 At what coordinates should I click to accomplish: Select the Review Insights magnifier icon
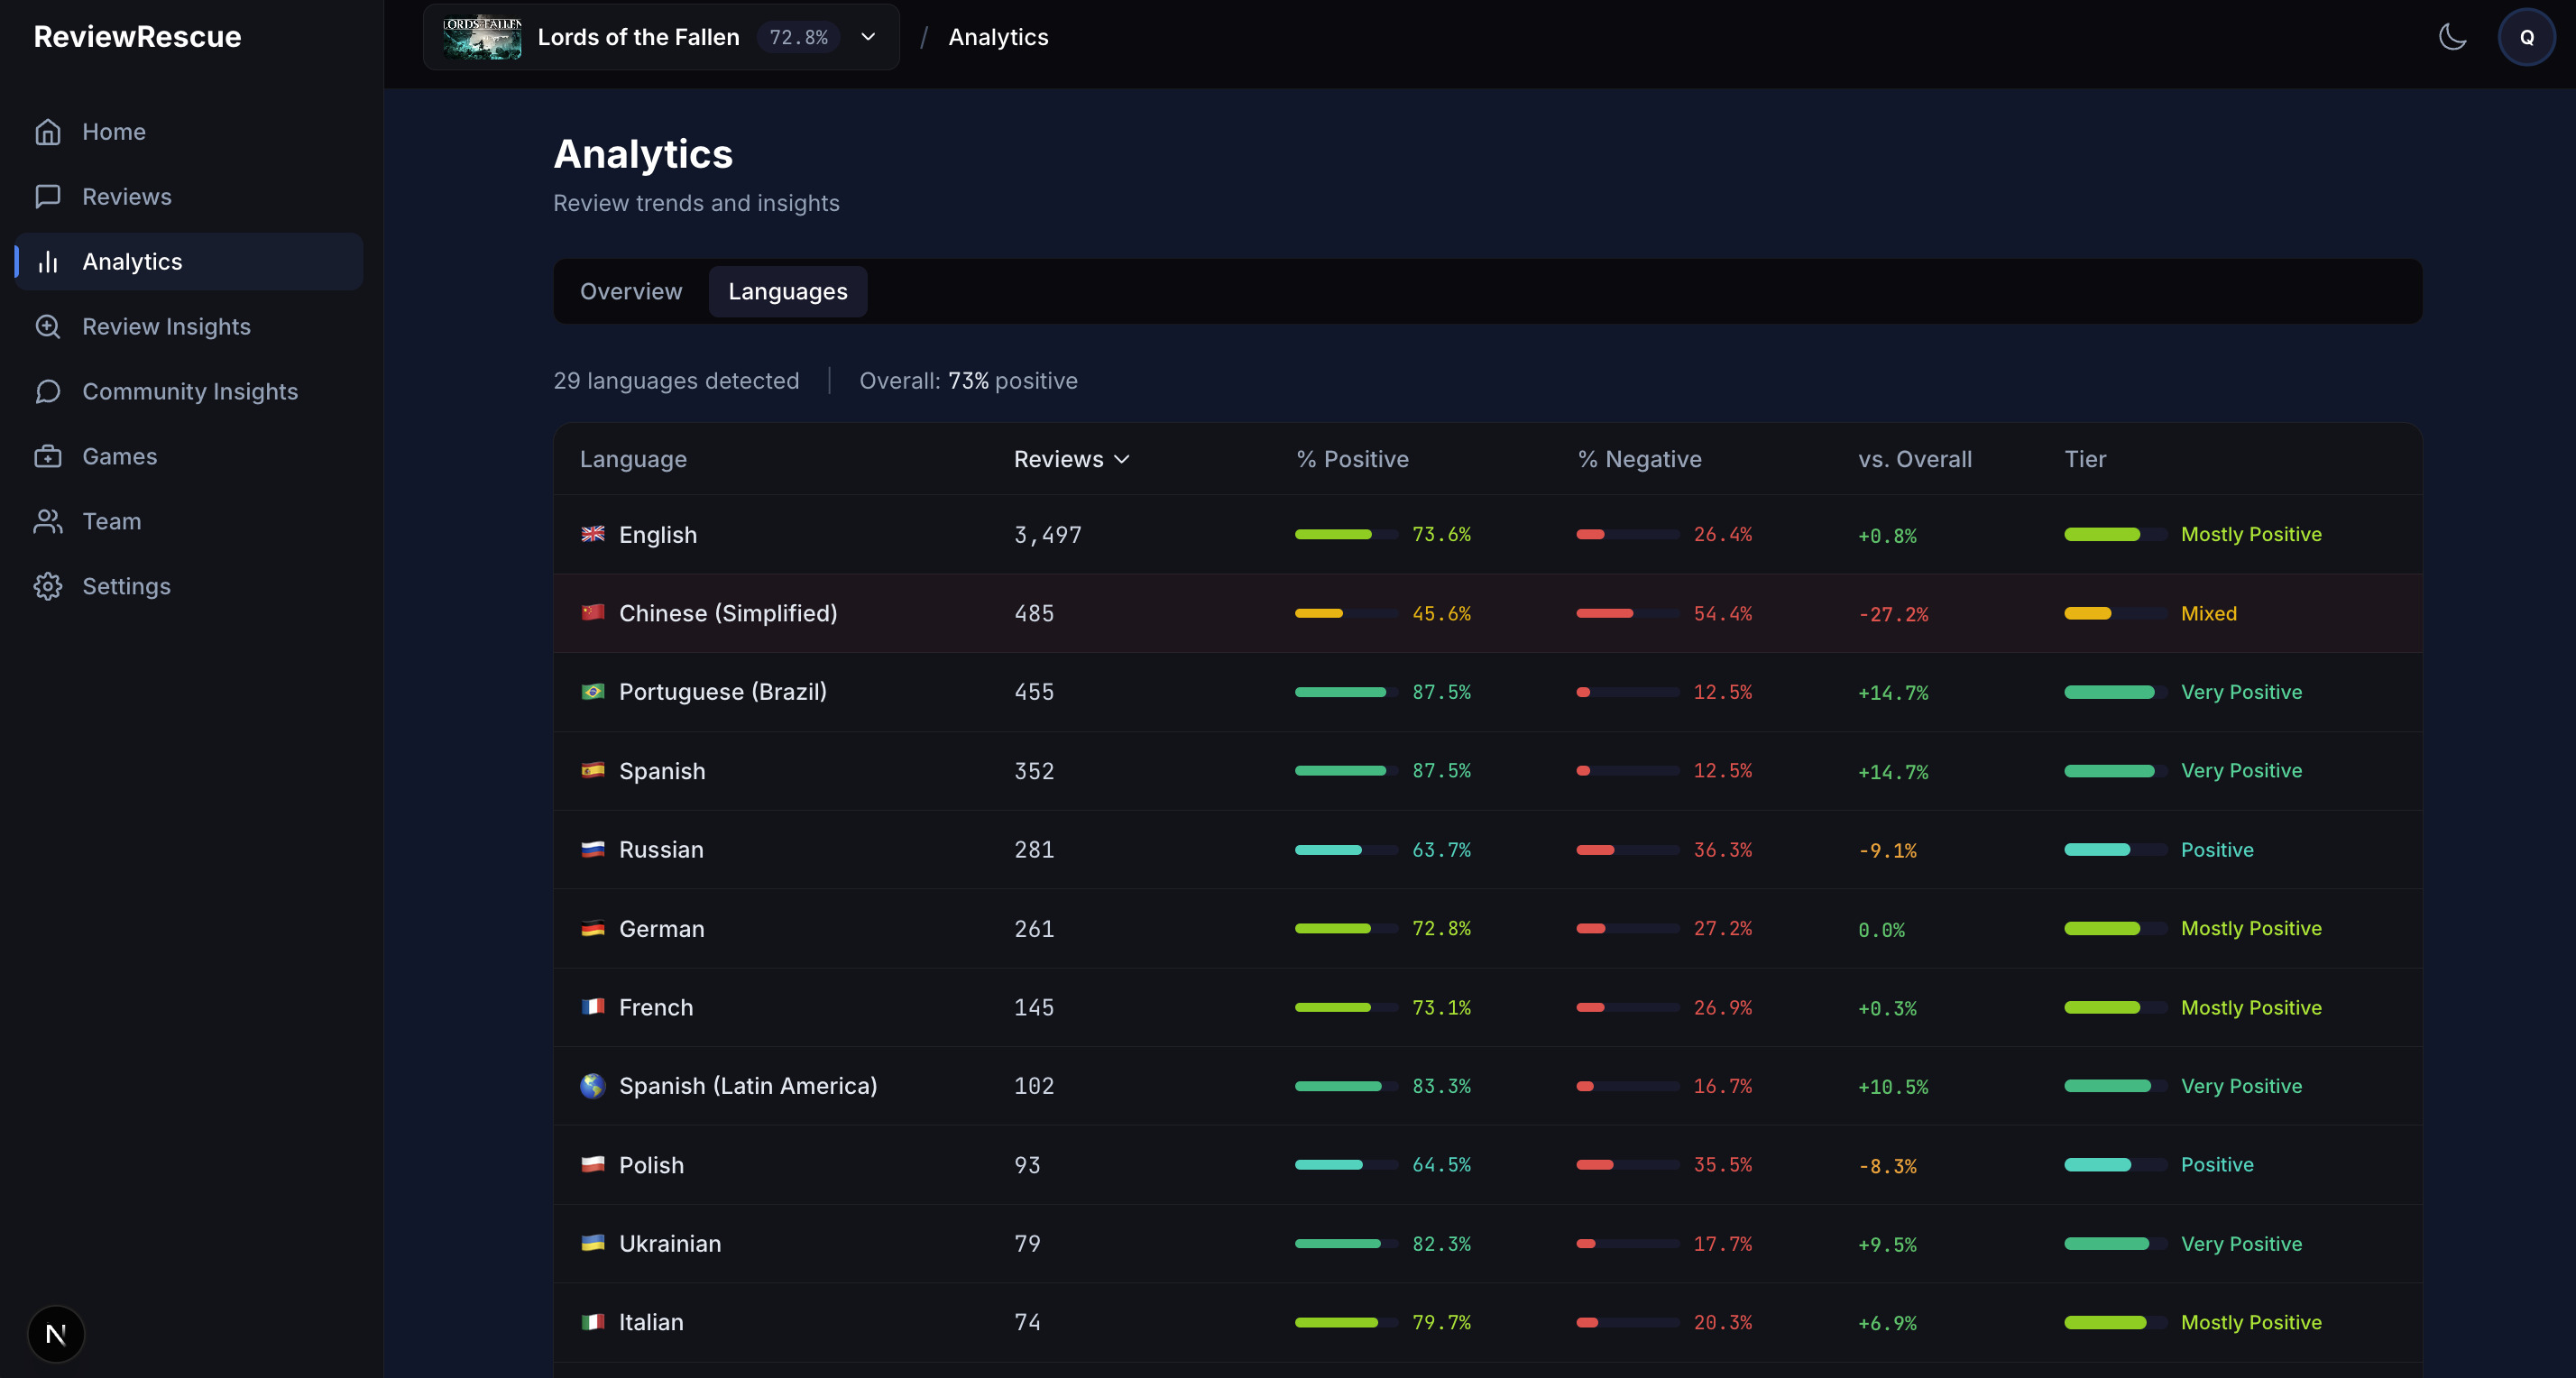[x=48, y=327]
